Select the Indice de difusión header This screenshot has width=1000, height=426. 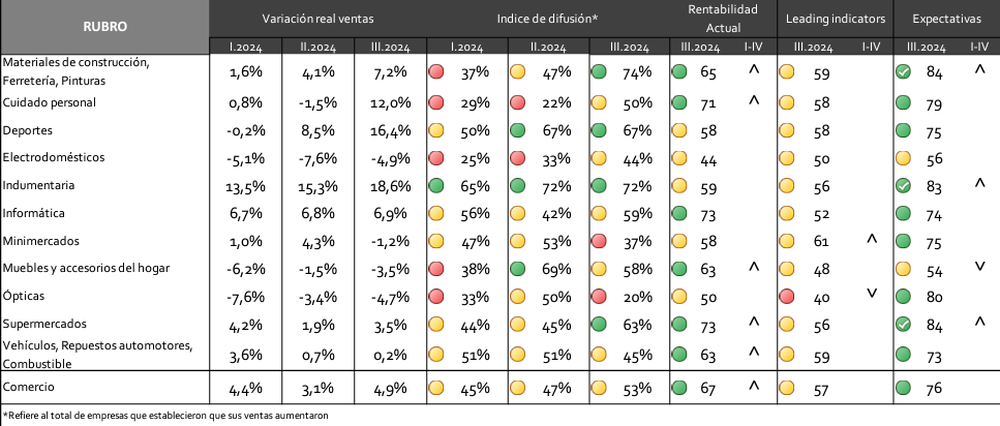pos(547,19)
